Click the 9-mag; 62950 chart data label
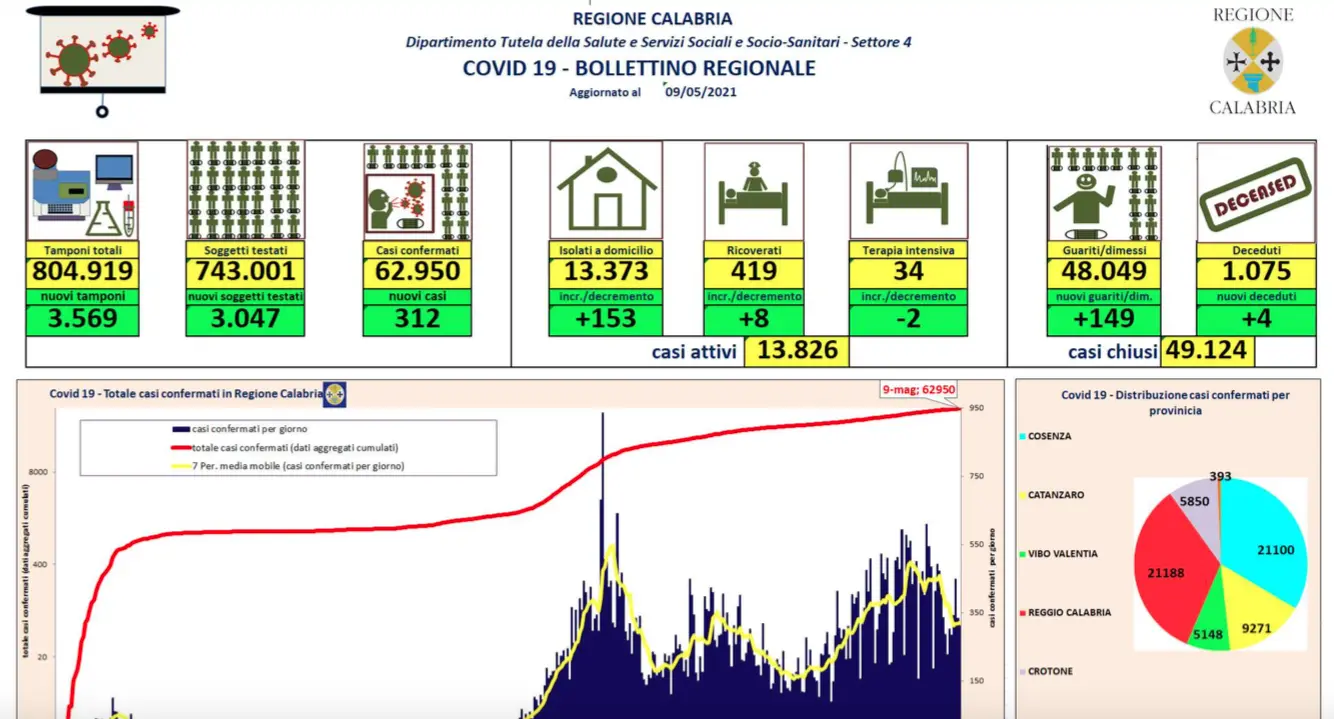Image resolution: width=1334 pixels, height=719 pixels. point(919,390)
